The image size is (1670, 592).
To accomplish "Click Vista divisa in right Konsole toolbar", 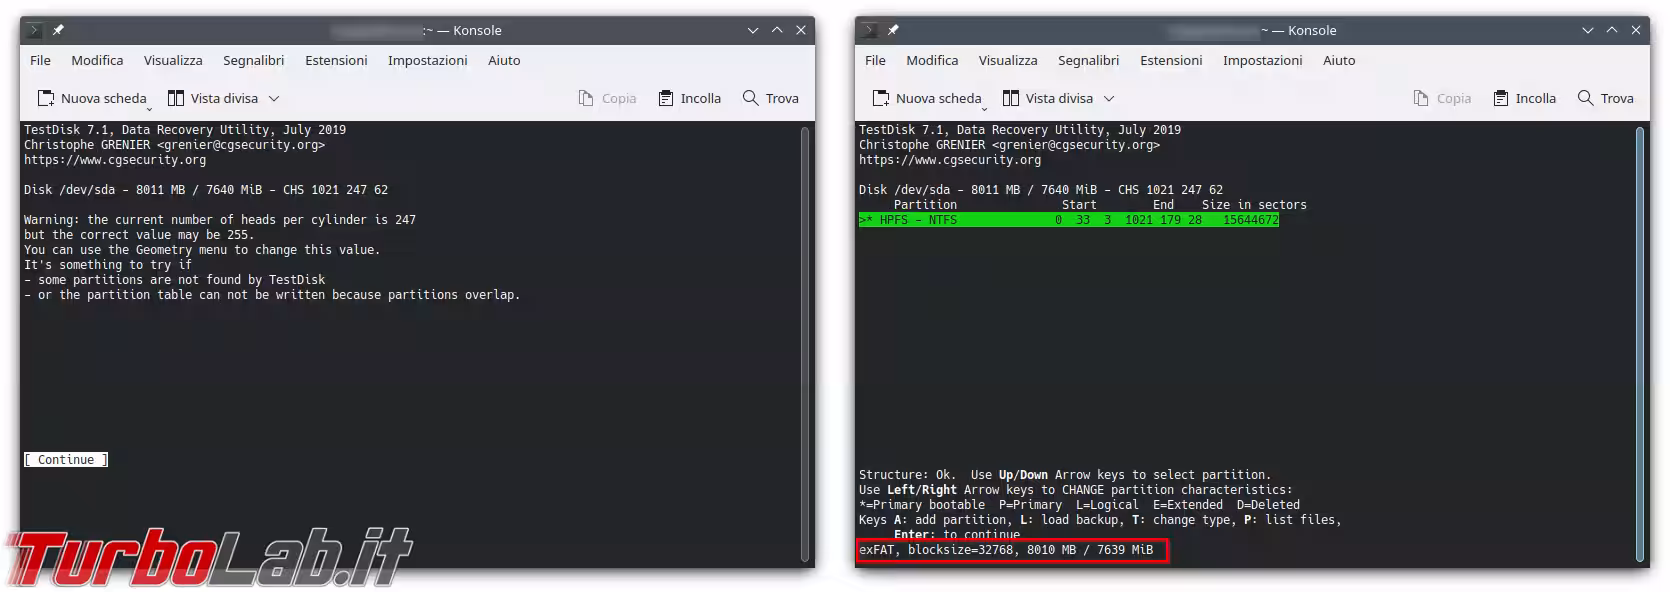I will pos(1048,98).
